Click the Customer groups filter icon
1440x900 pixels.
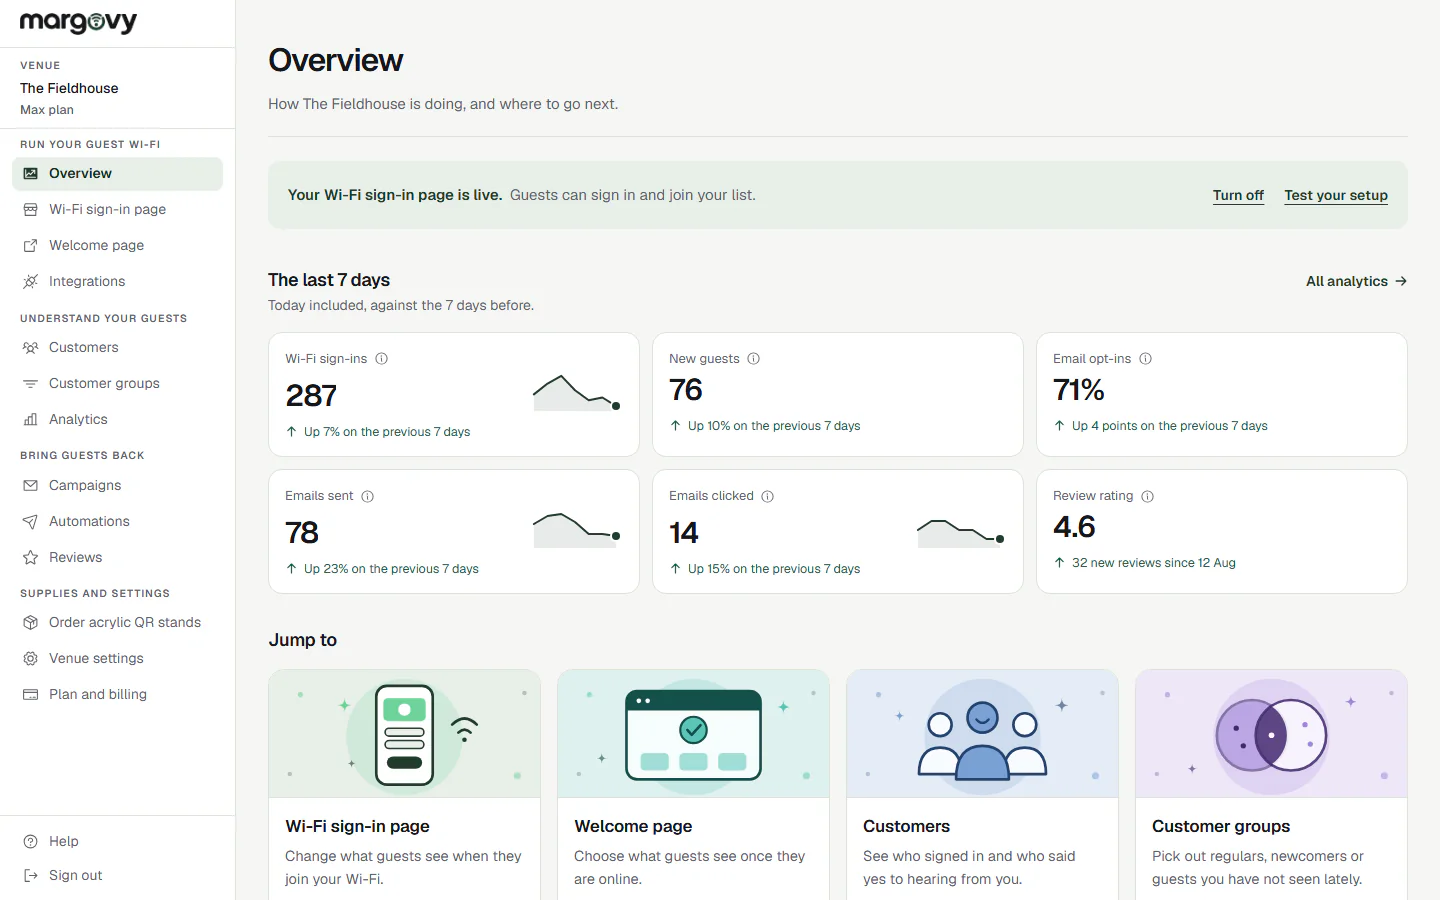(x=31, y=383)
